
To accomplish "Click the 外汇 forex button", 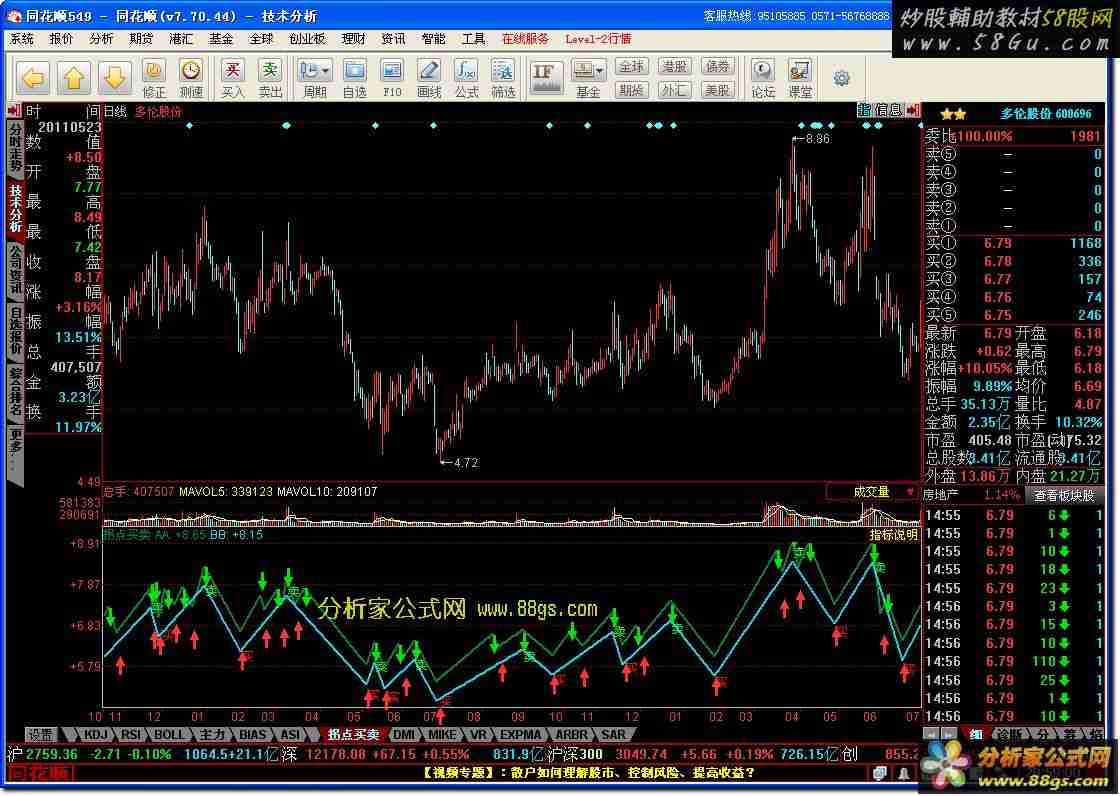I will [x=674, y=89].
